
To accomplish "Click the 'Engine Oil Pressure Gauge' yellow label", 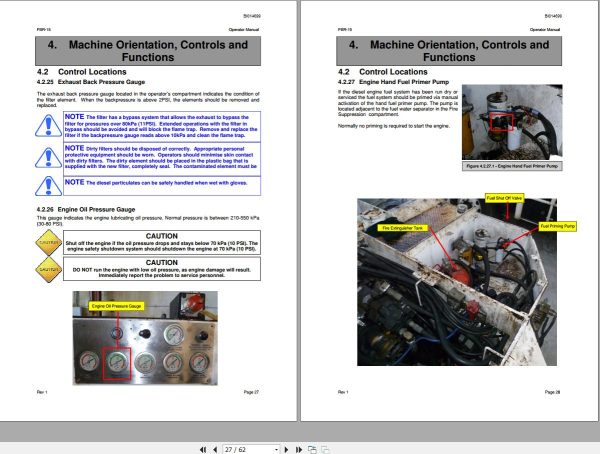I will [116, 306].
